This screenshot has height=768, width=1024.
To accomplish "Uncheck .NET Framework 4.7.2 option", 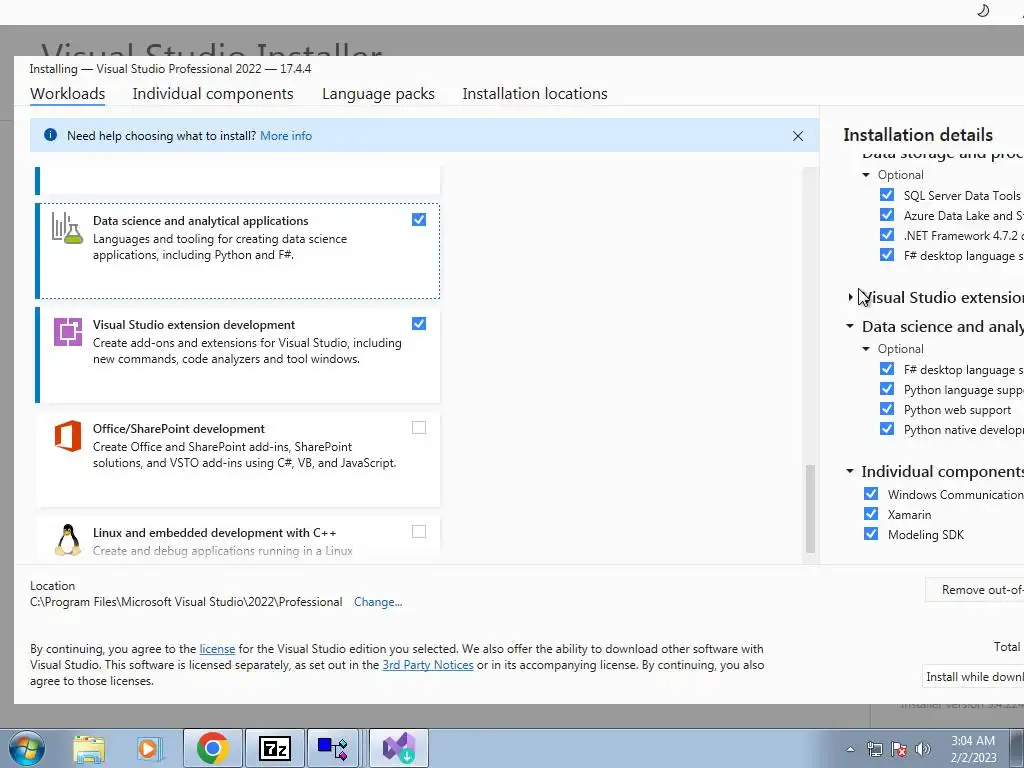I will tap(887, 234).
